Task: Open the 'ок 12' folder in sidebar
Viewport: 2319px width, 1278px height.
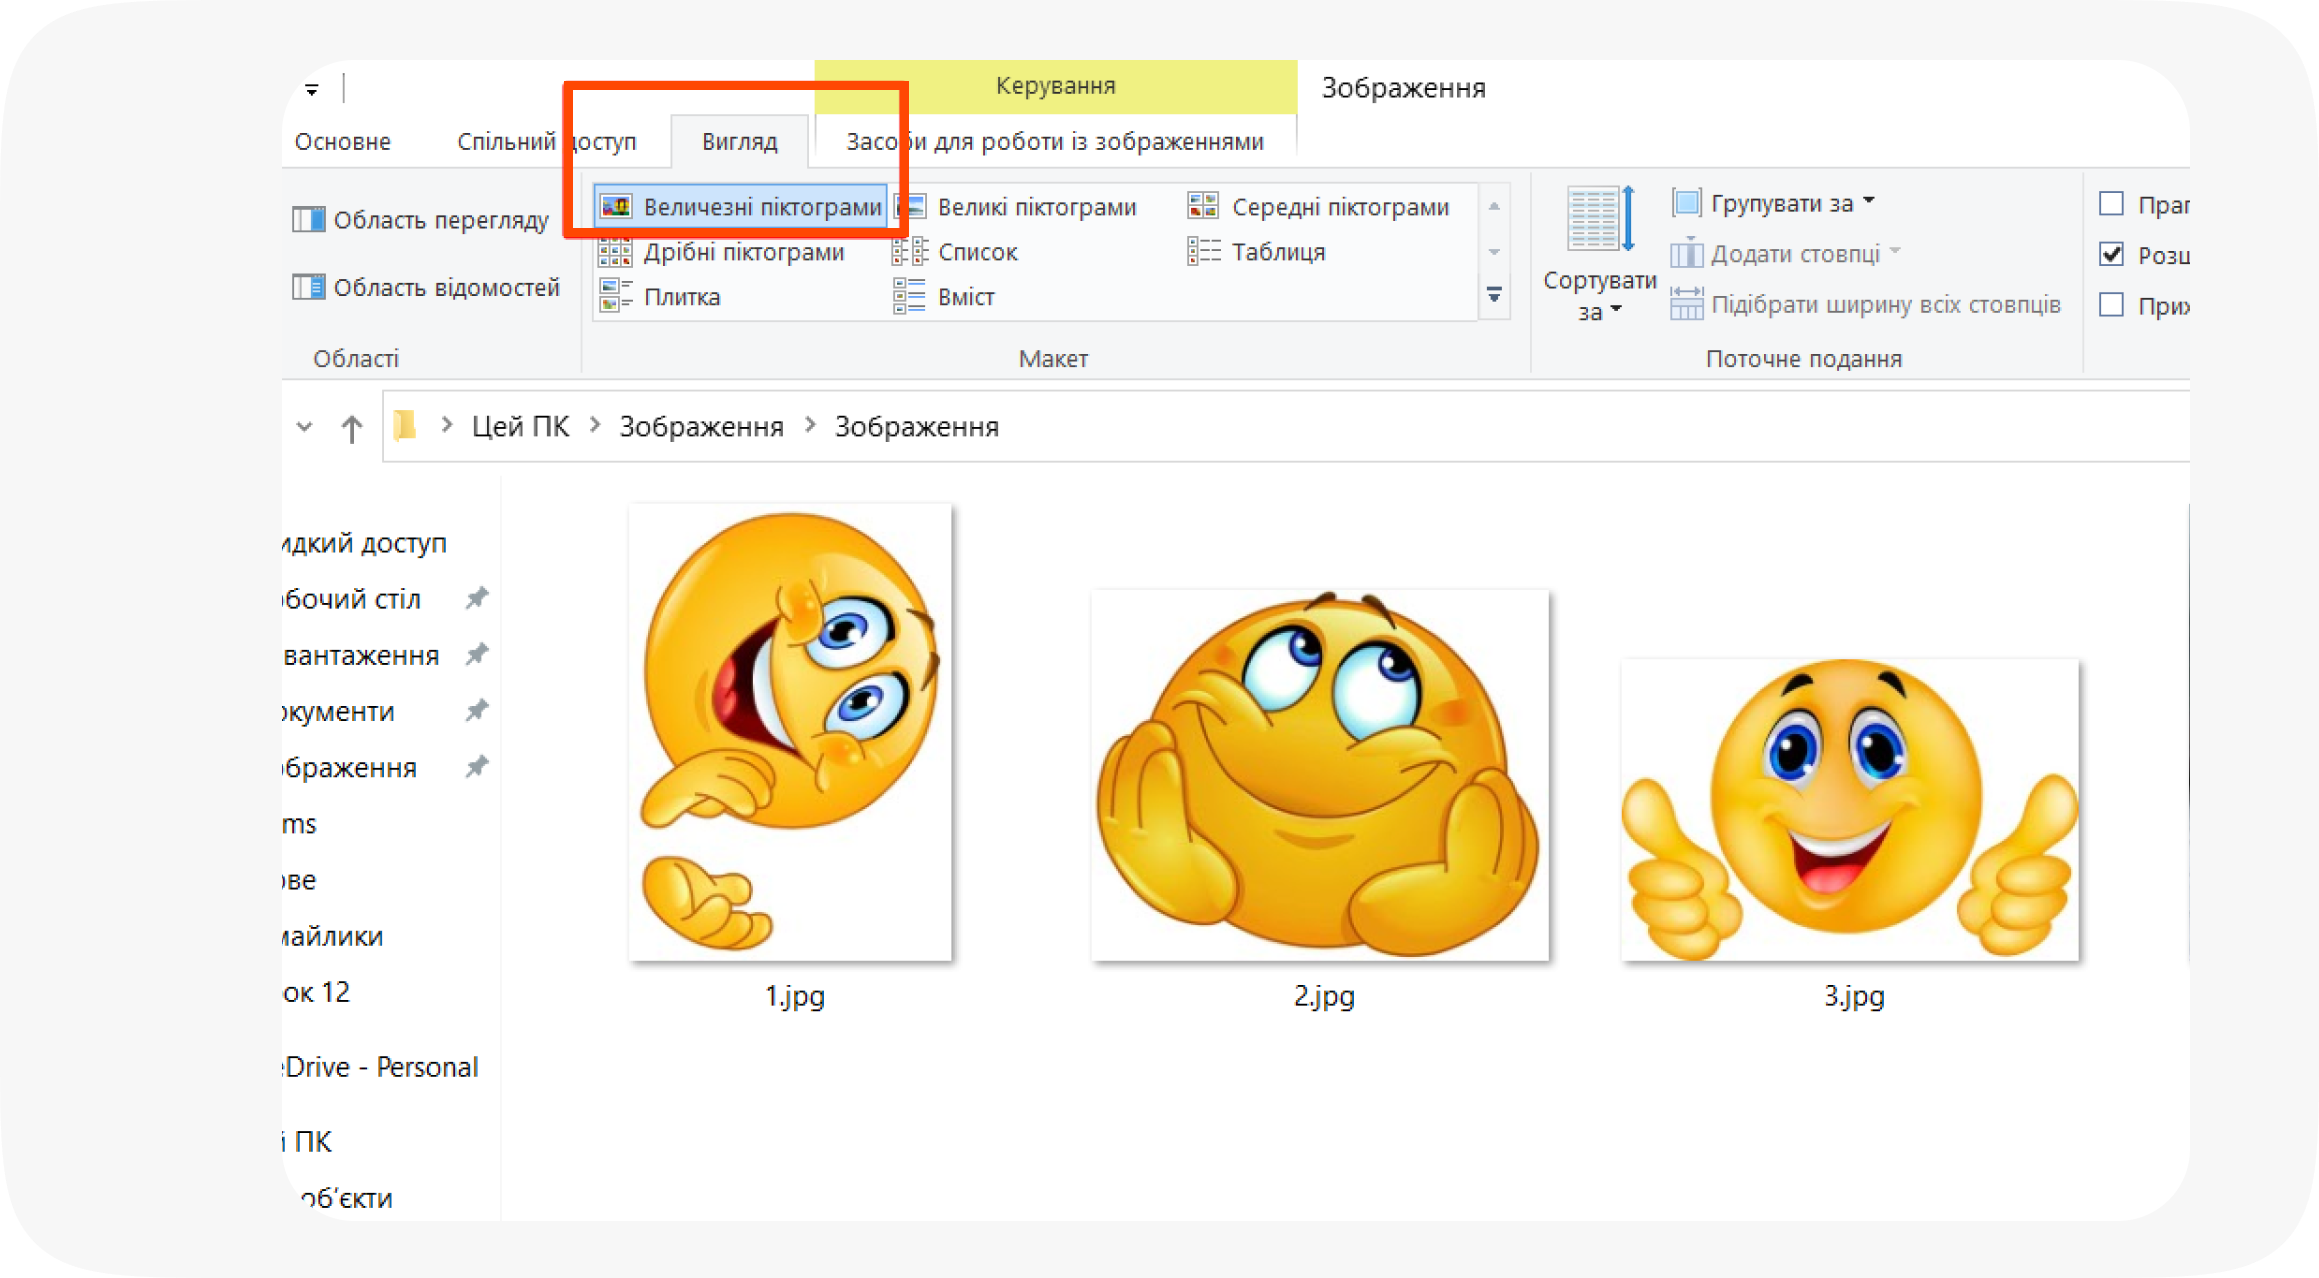Action: point(316,992)
